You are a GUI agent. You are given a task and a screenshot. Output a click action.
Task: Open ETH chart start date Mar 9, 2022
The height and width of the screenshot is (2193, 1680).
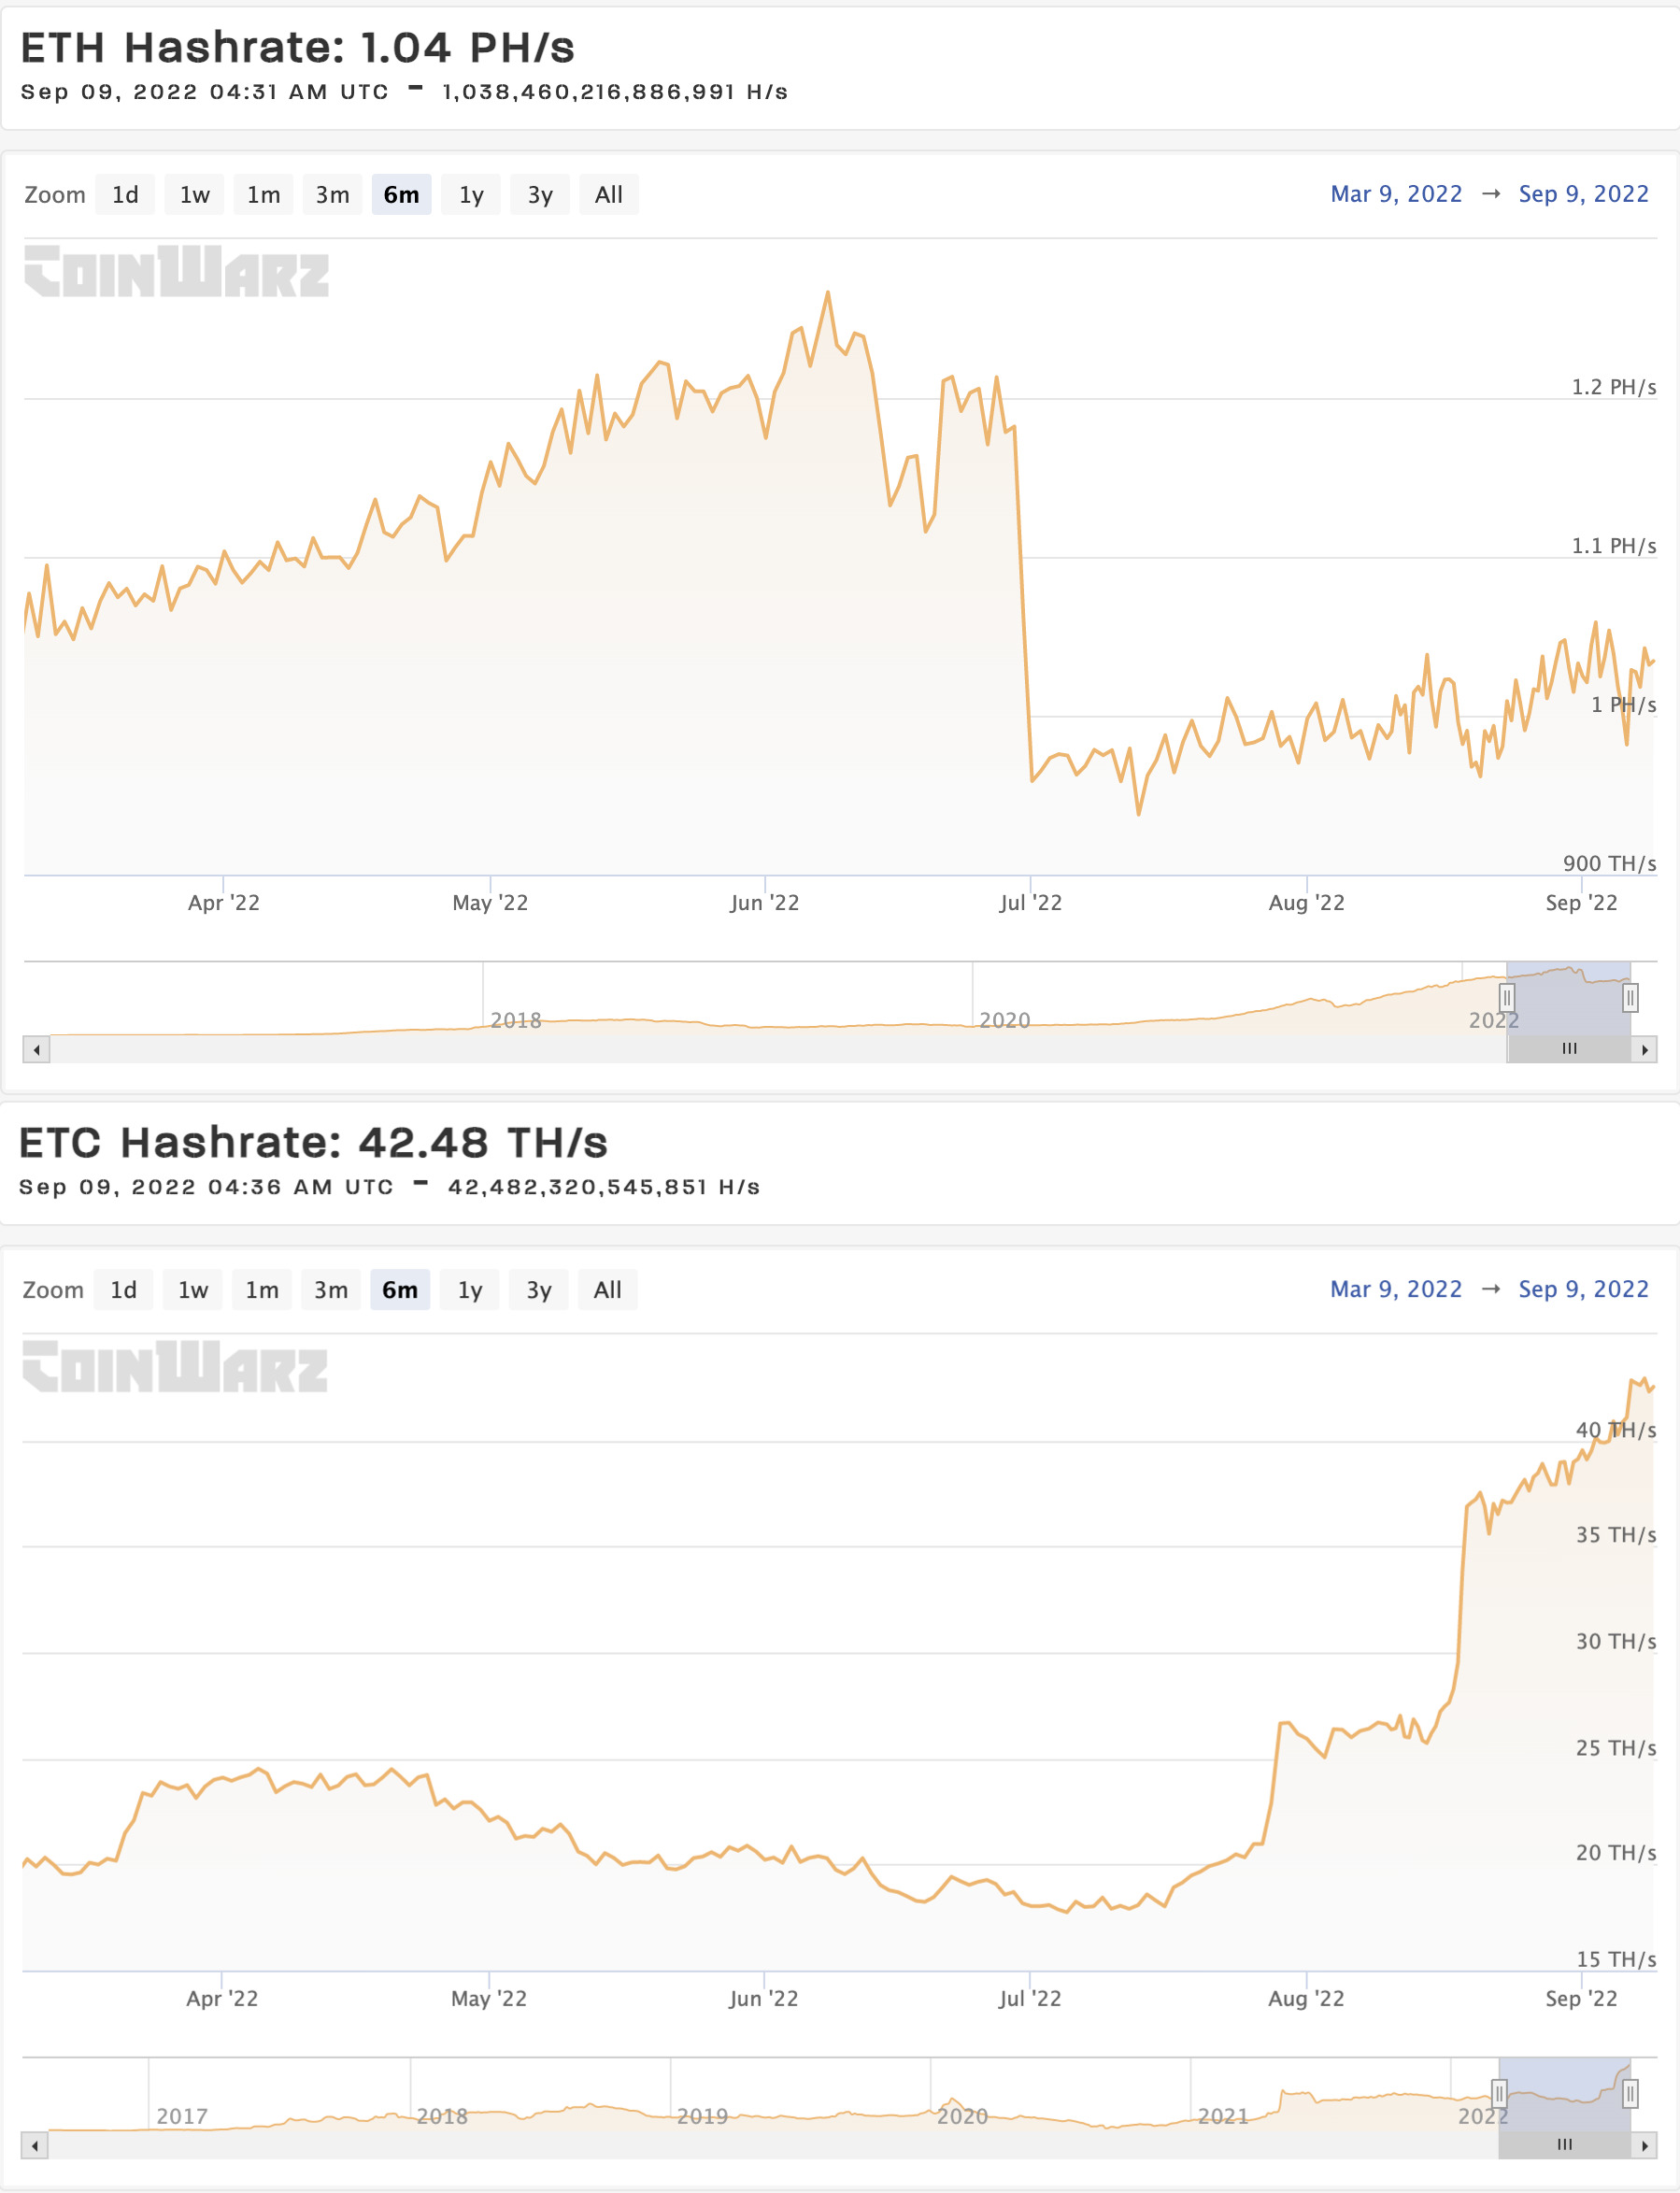coord(1396,194)
